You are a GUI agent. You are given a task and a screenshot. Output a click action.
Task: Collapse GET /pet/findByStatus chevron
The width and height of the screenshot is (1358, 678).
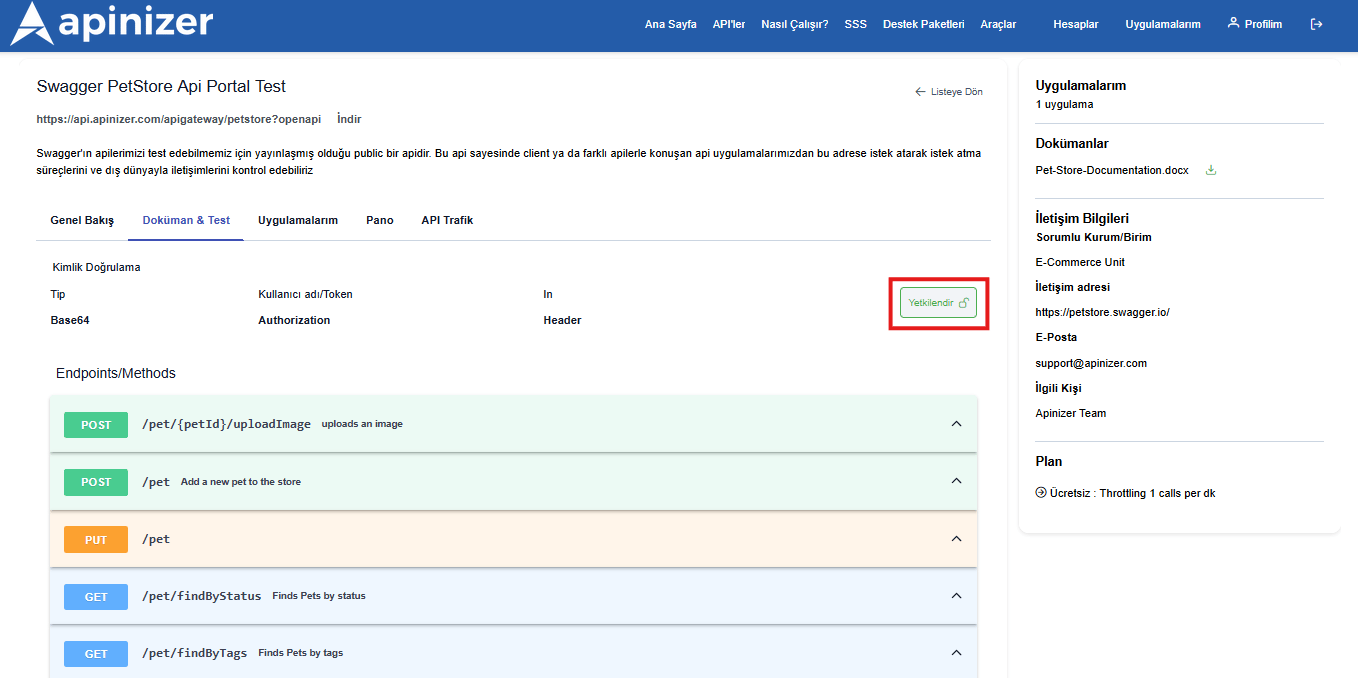[x=956, y=596]
